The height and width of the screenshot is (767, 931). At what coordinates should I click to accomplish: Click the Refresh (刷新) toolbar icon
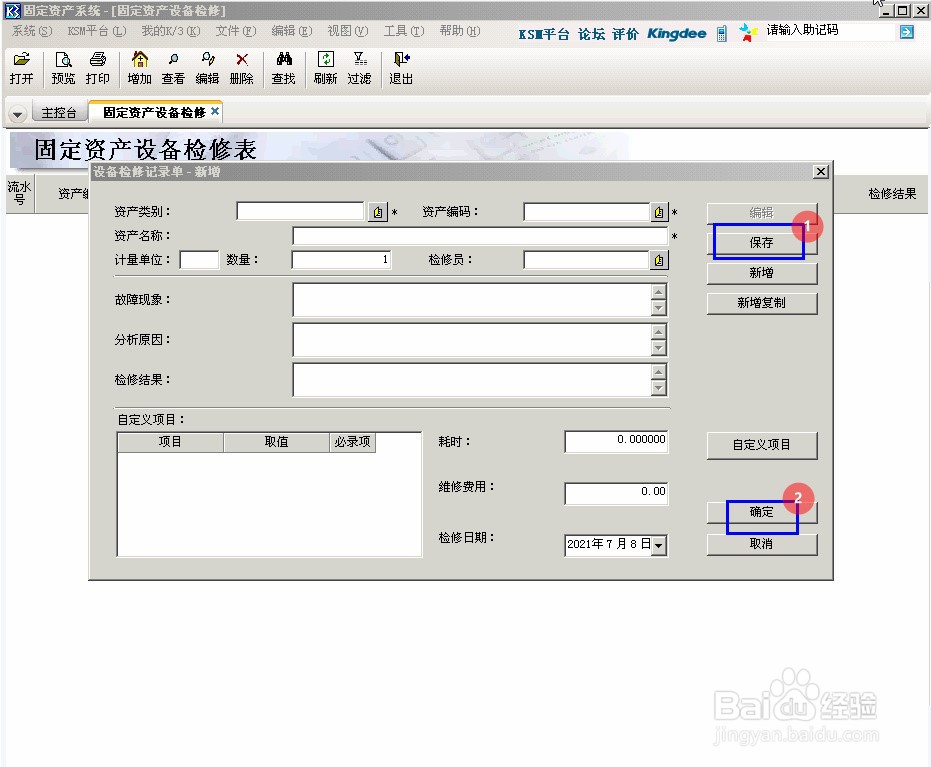pyautogui.click(x=325, y=68)
